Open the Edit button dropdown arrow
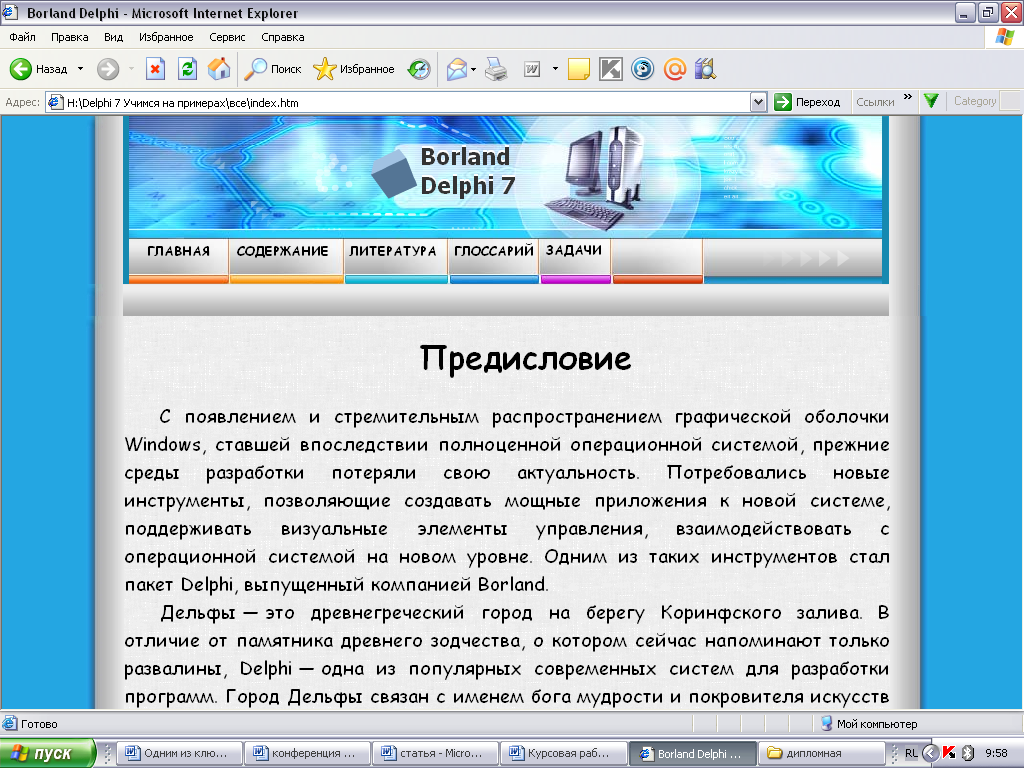This screenshot has width=1024, height=768. pyautogui.click(x=555, y=69)
